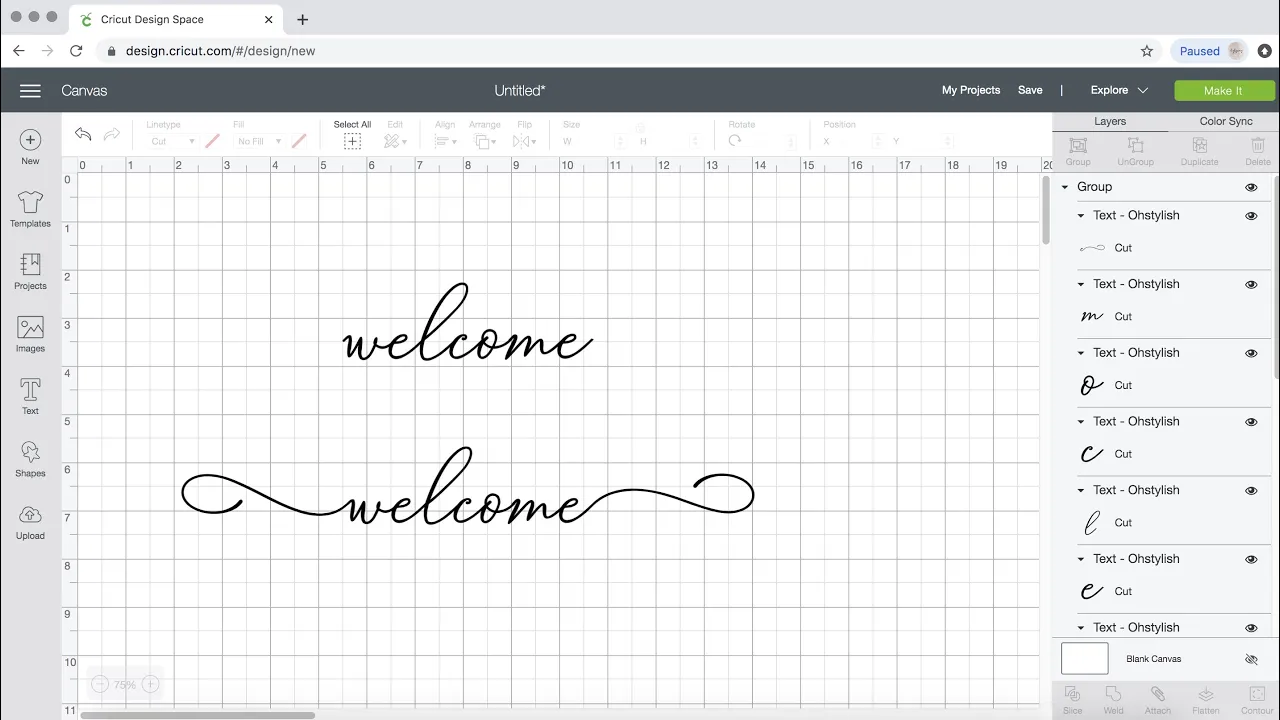This screenshot has height=720, width=1280.
Task: Collapse the 'l' Text - Ohstylish layer
Action: (x=1081, y=490)
